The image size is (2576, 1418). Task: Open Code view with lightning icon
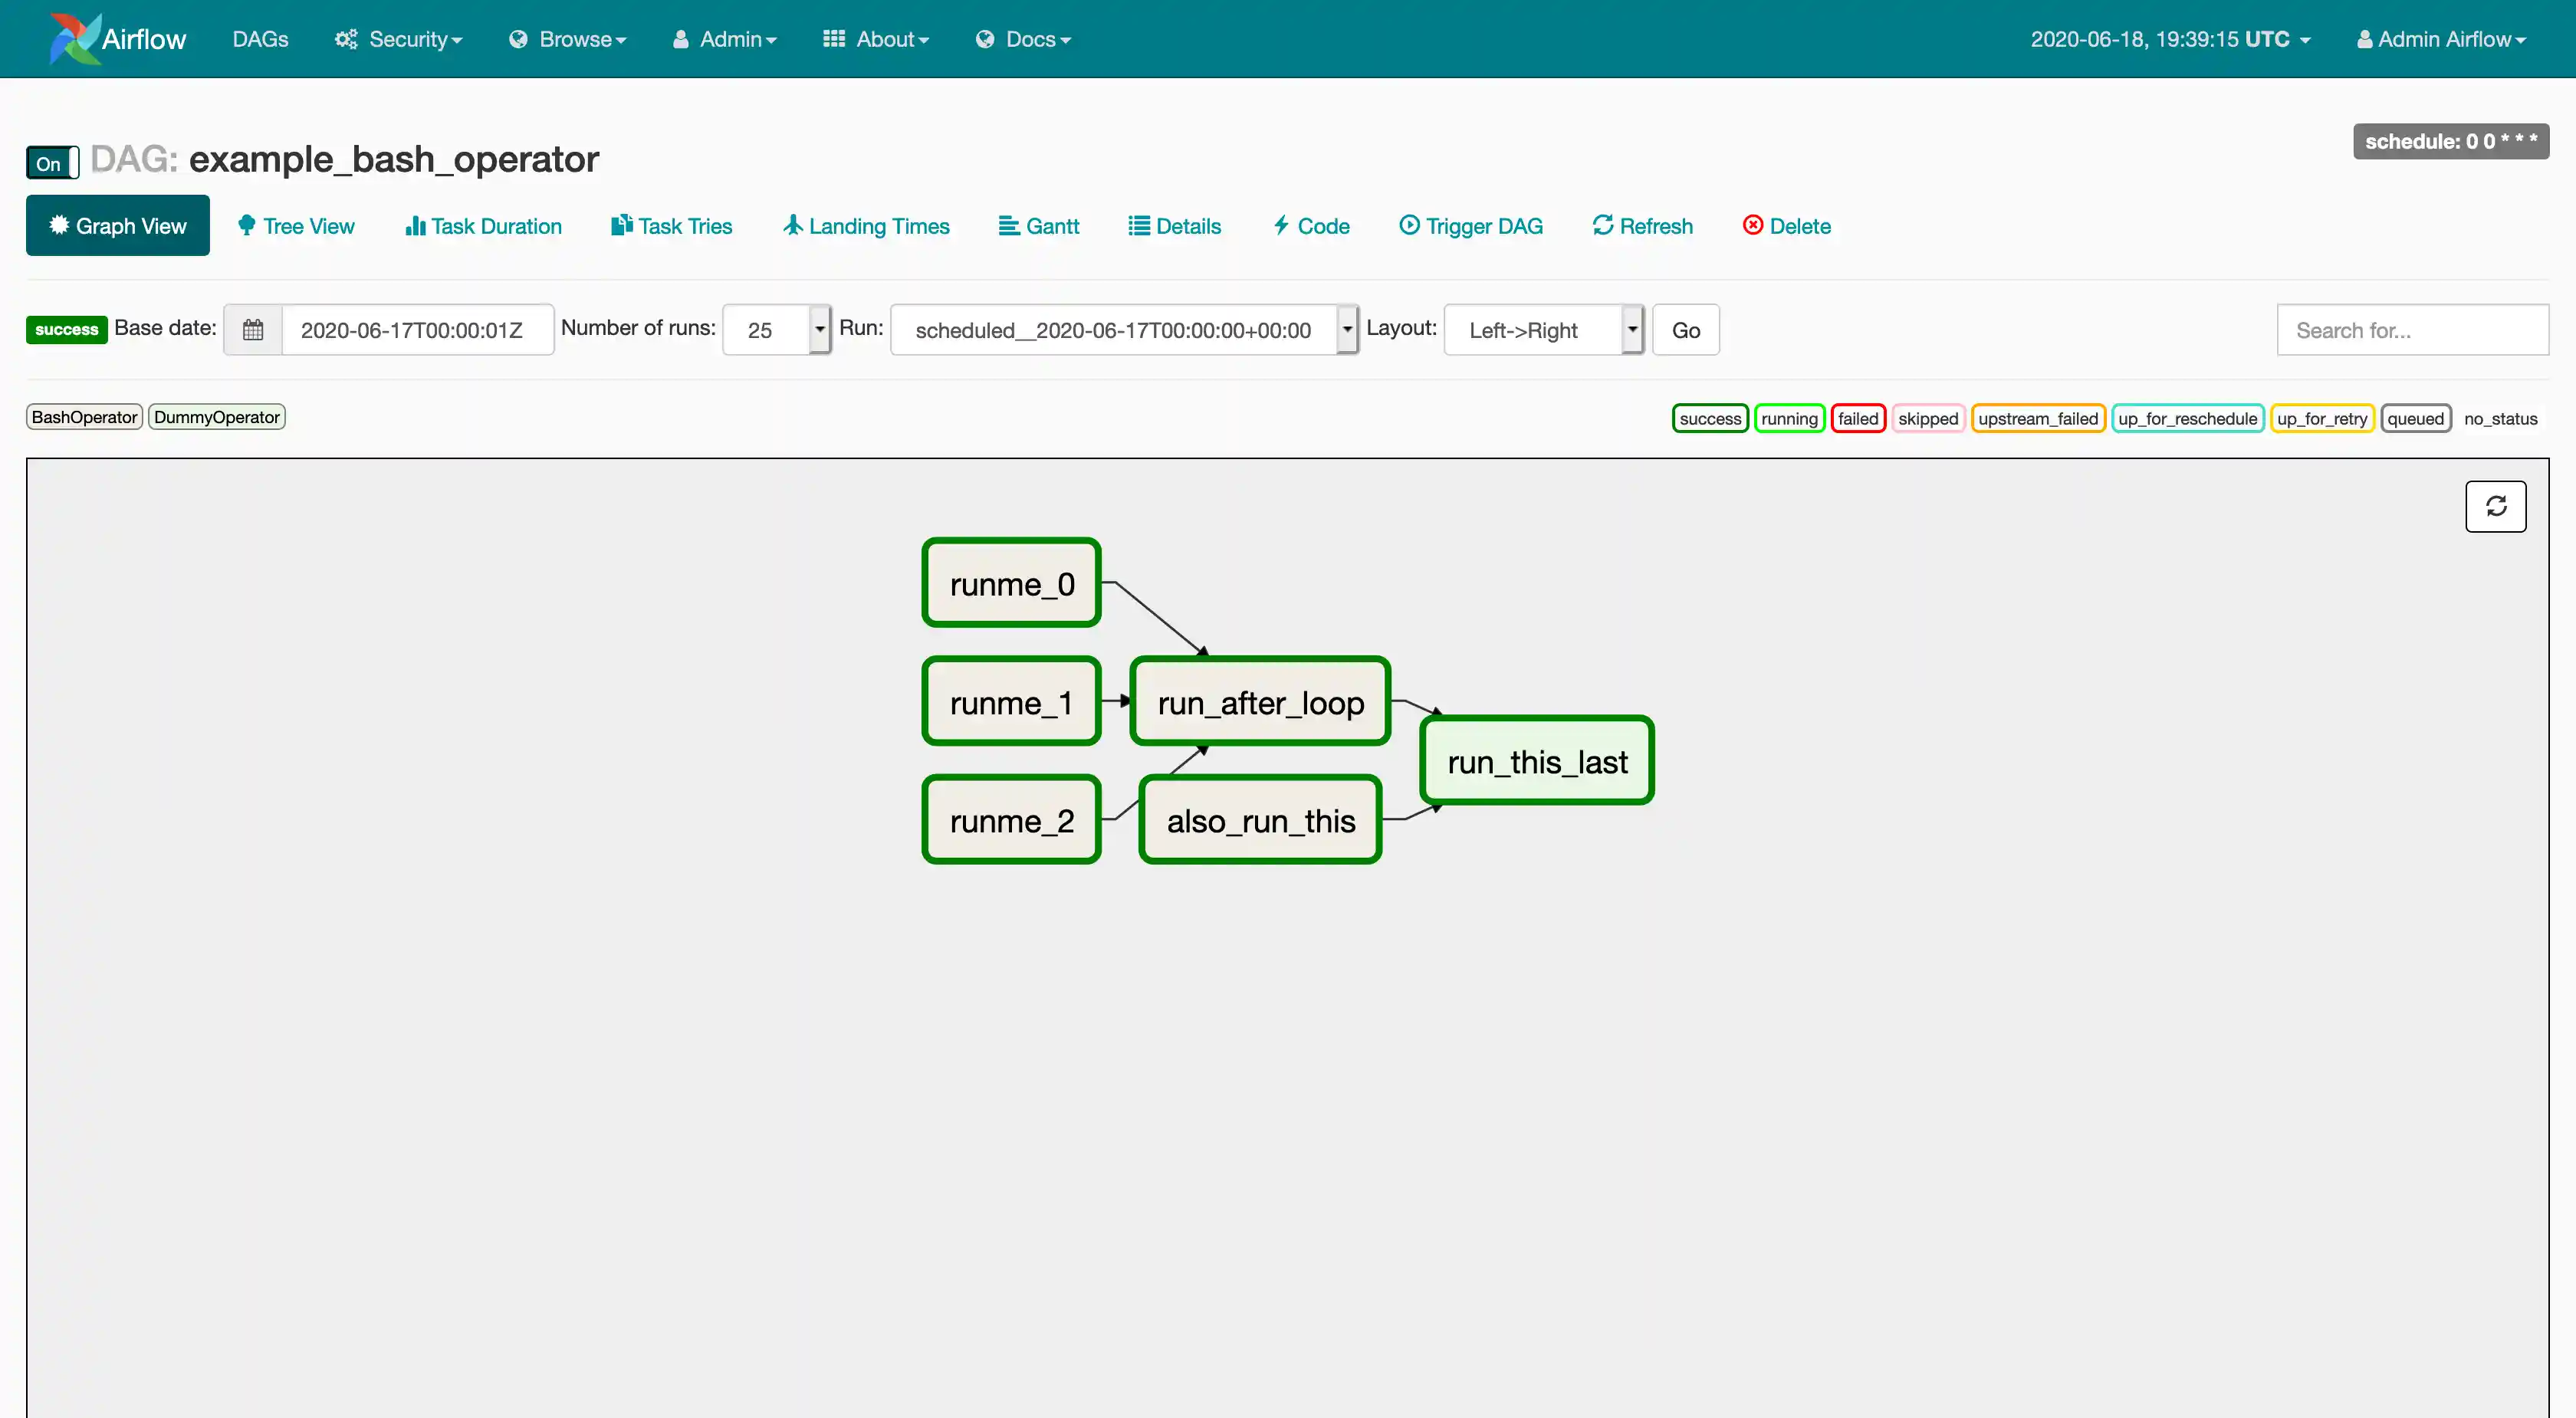pos(1281,226)
